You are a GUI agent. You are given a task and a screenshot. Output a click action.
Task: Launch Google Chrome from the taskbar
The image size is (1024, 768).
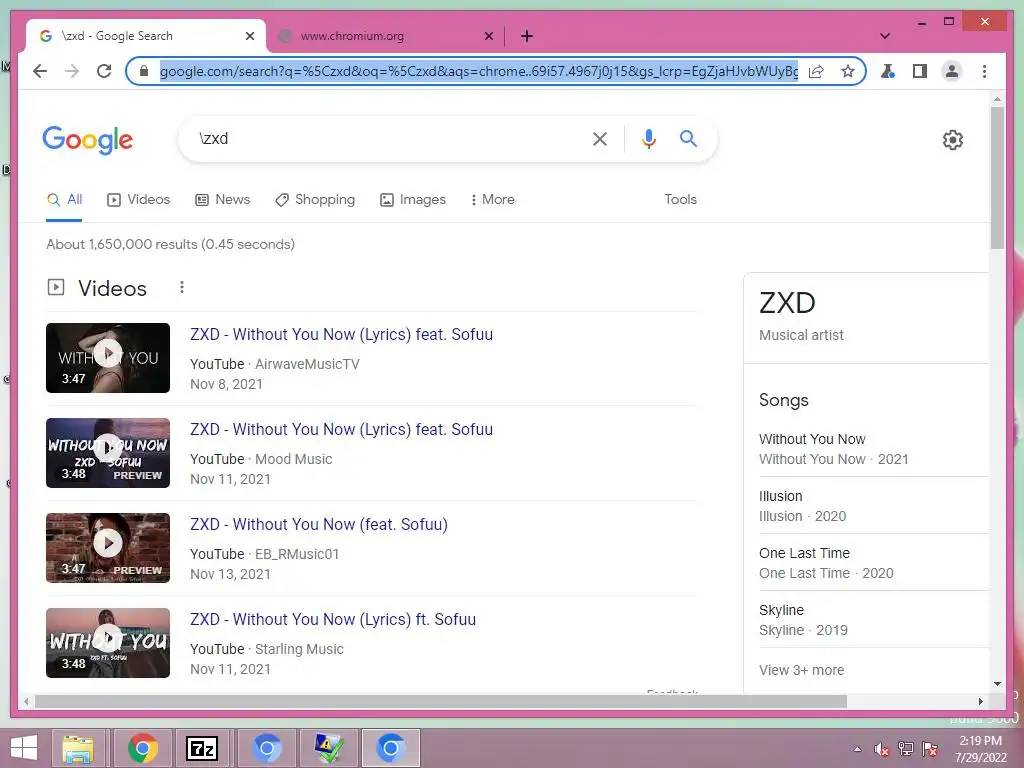(x=143, y=748)
